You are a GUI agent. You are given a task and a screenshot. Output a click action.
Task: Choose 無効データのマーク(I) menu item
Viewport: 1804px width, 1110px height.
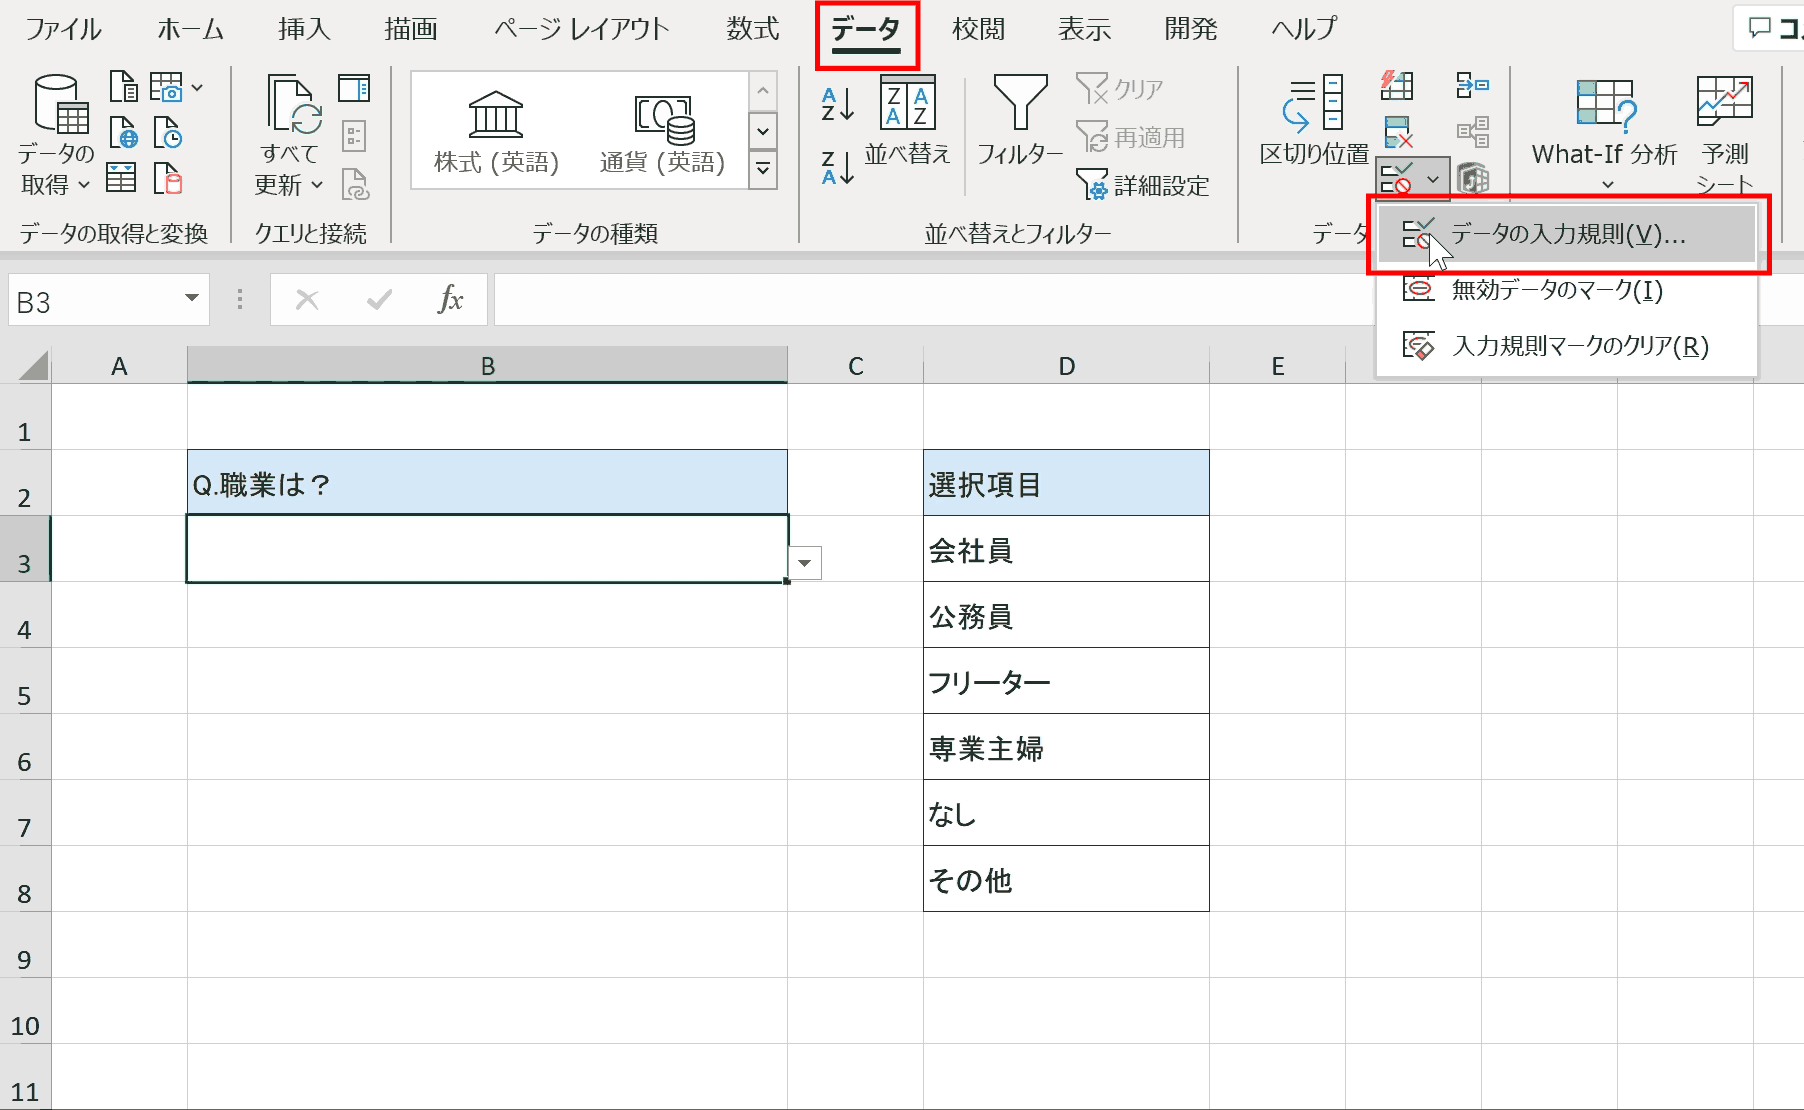click(1567, 290)
